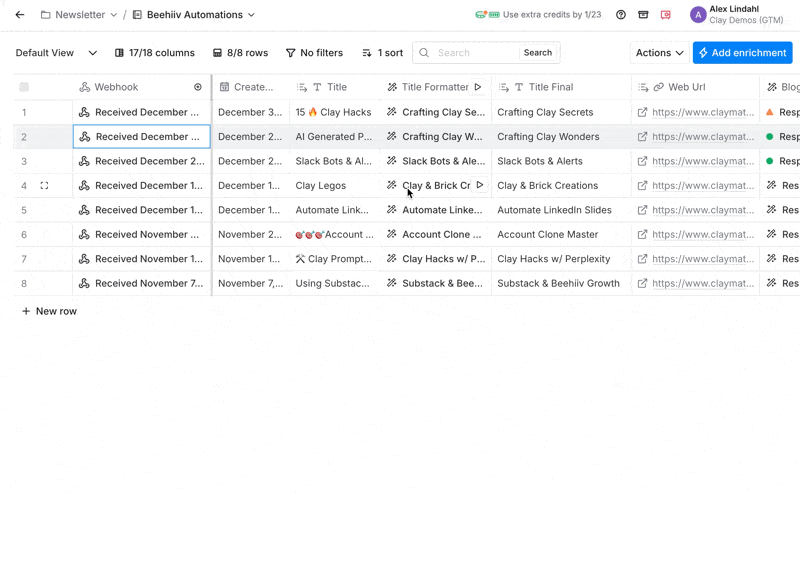
Task: Click the Web Url column header
Action: (695, 87)
